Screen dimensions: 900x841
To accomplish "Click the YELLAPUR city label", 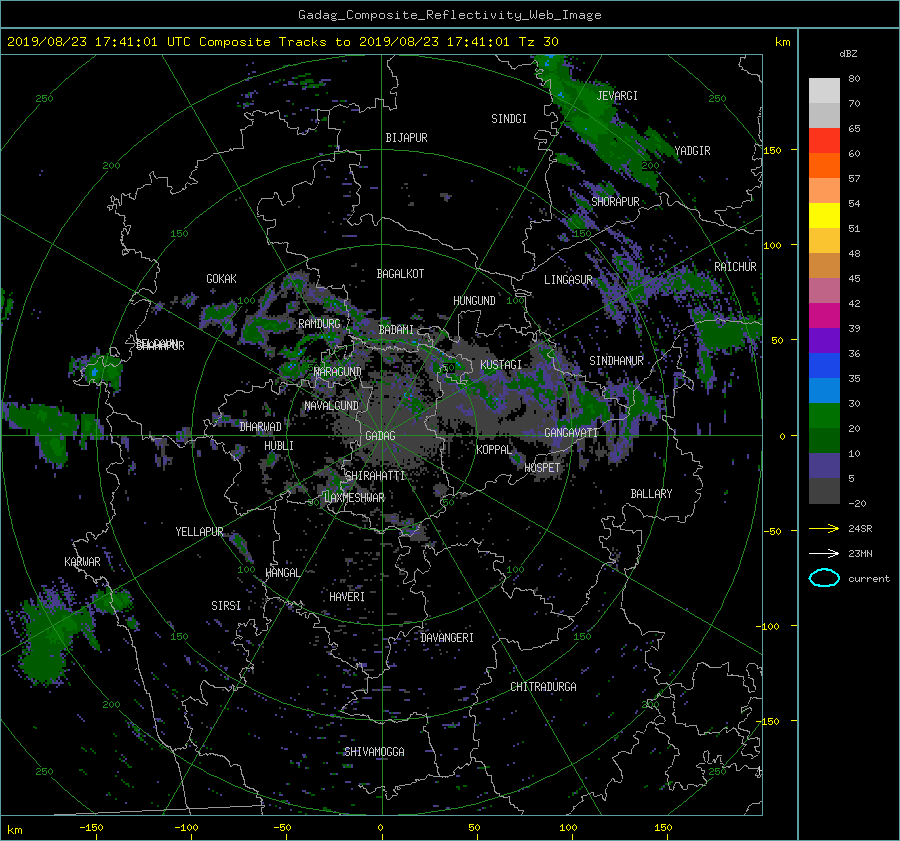I will point(199,532).
